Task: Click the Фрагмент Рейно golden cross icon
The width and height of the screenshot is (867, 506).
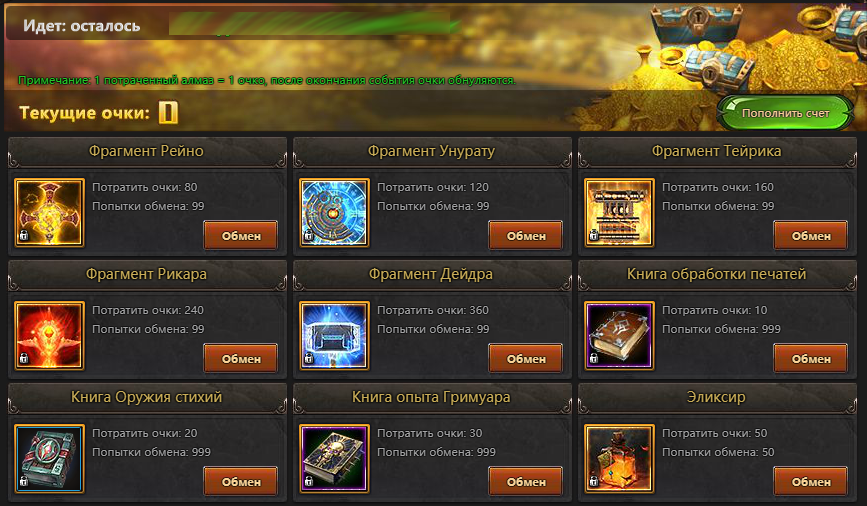Action: pos(49,212)
